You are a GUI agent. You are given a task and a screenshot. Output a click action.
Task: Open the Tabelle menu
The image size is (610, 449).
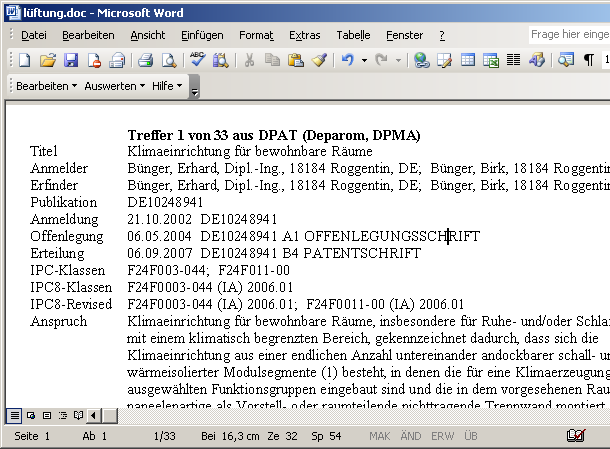click(353, 35)
